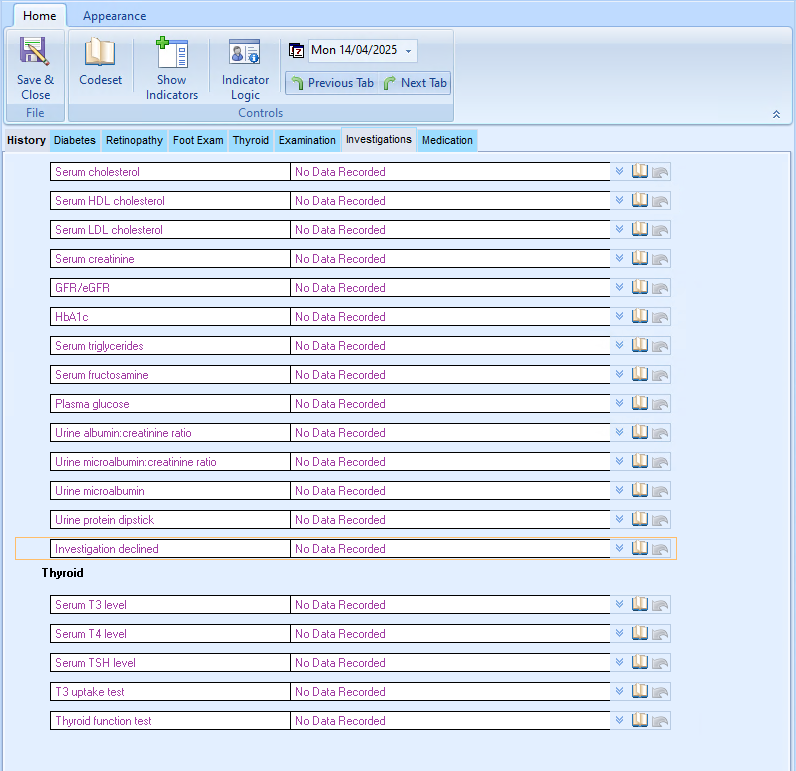
Task: Open the Foot Exam tab
Action: (198, 140)
